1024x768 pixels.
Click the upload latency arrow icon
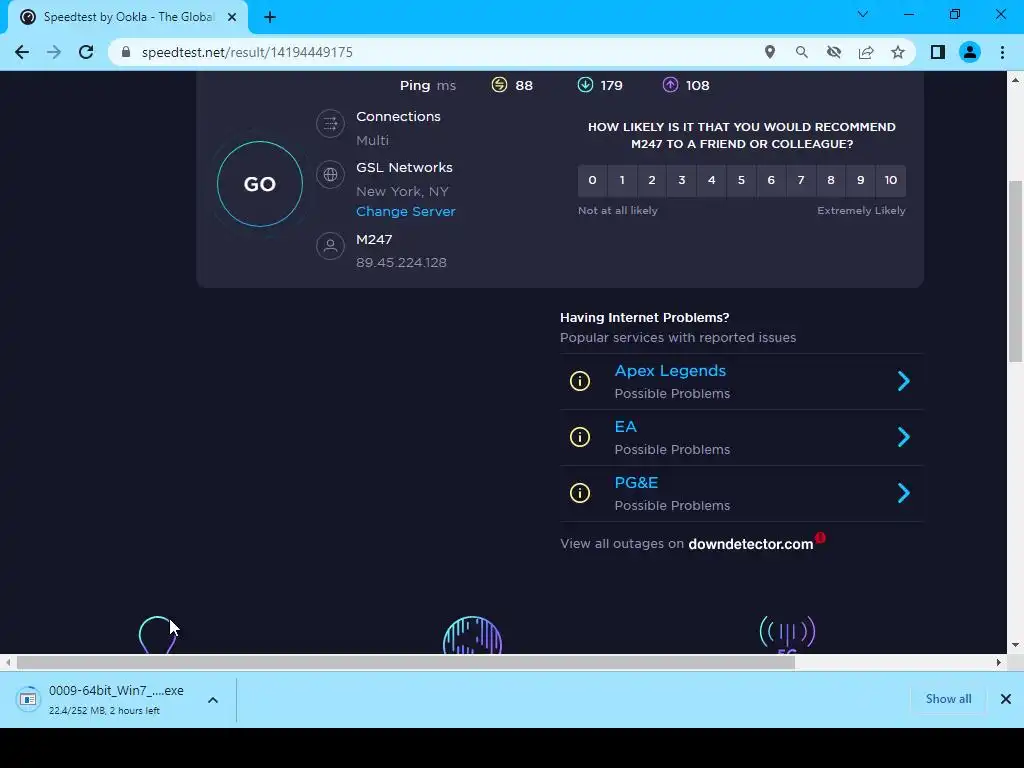point(671,85)
